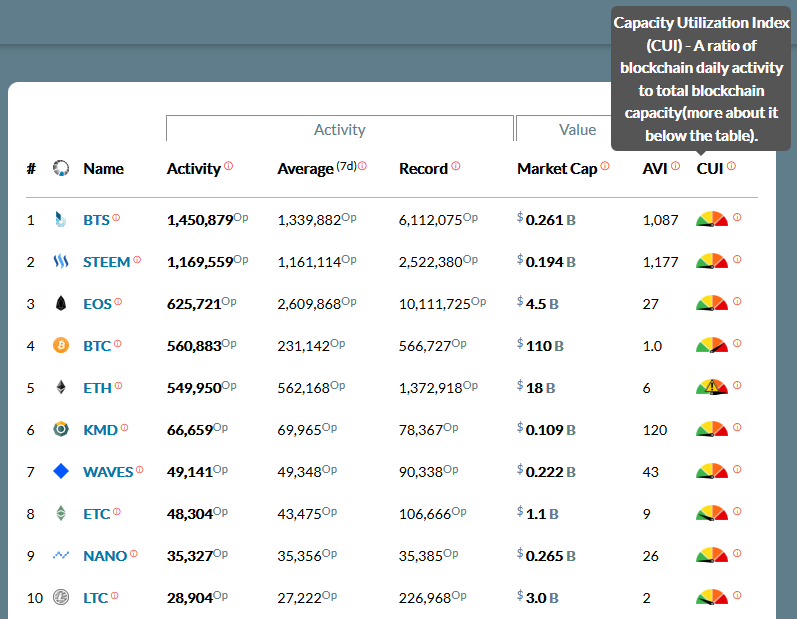Open the ETC coin link
797x619 pixels.
tap(97, 514)
